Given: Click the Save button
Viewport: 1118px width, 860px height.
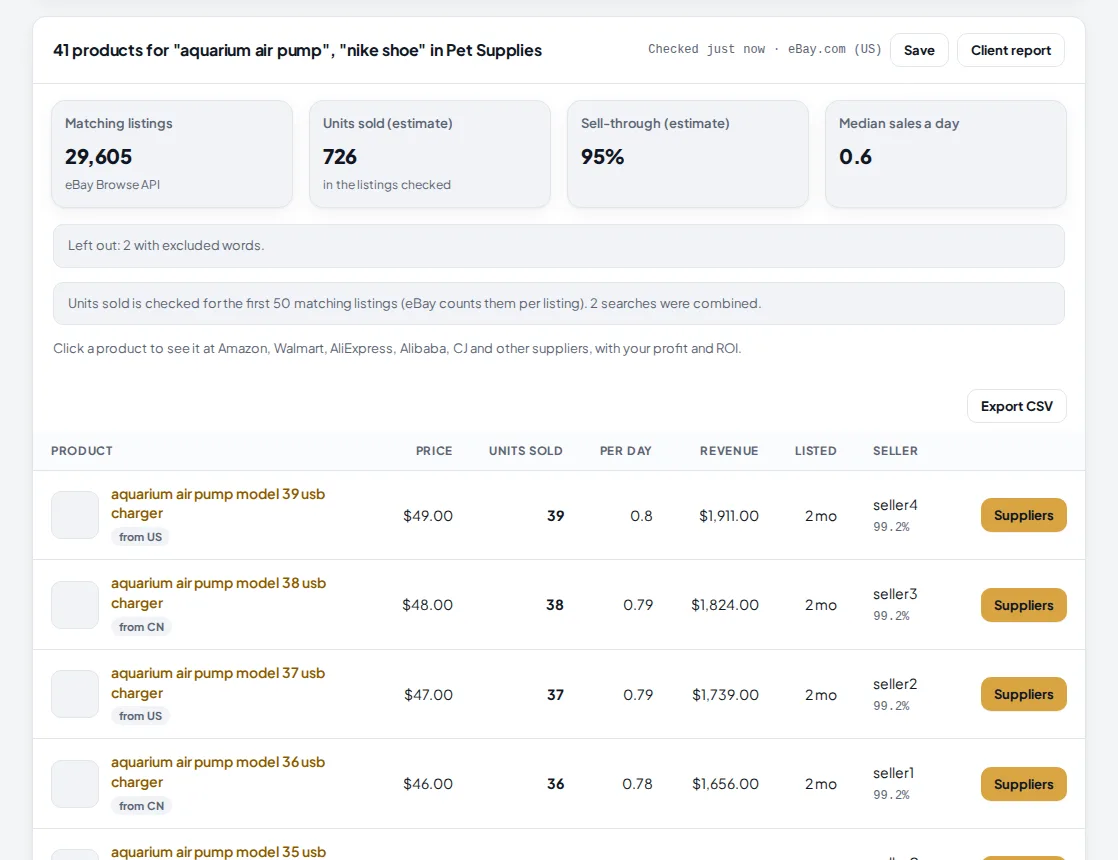Looking at the screenshot, I should tap(918, 50).
